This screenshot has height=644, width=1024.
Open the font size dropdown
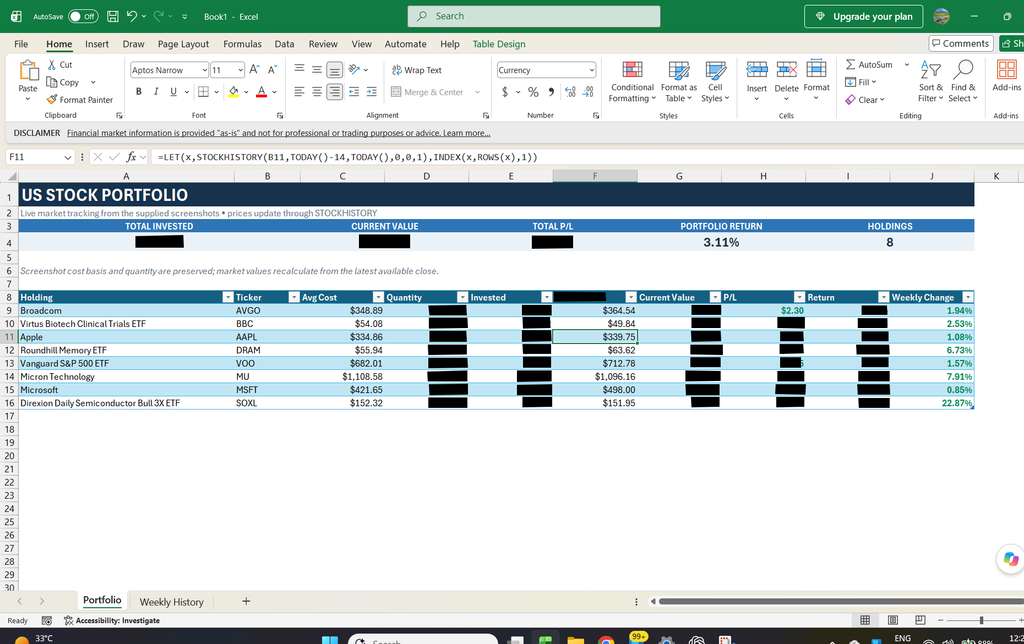pyautogui.click(x=240, y=70)
